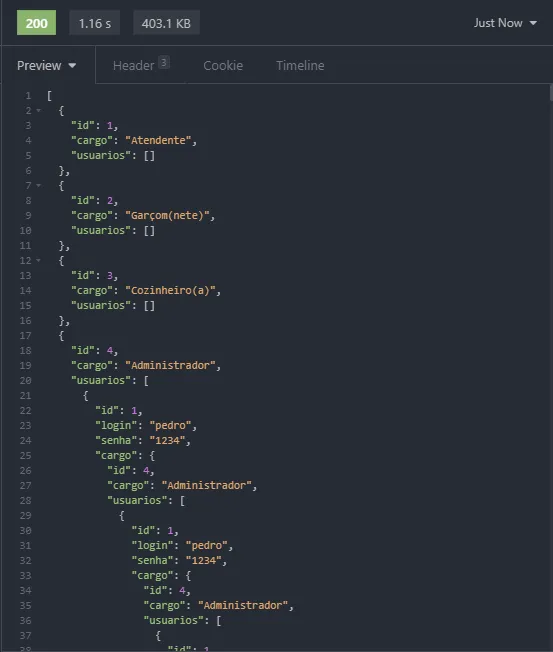Viewport: 553px width, 652px height.
Task: Collapse the JSON object at line 2
Action: 39,110
